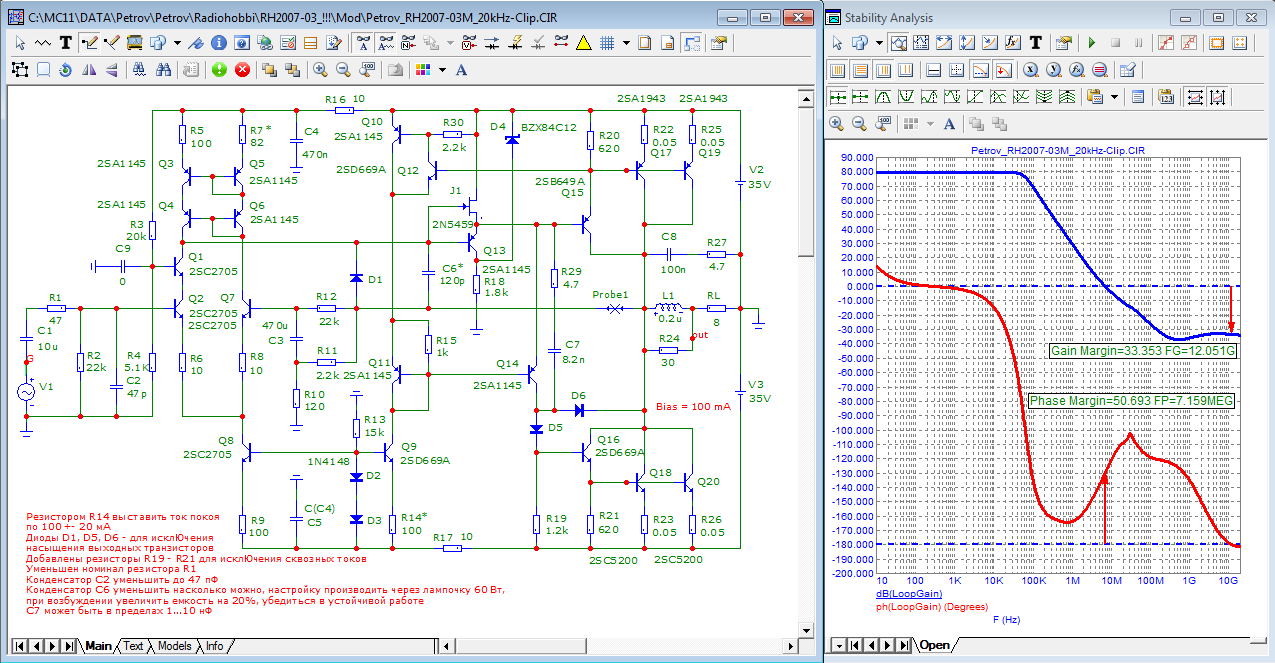Switch to the Models tab
The height and width of the screenshot is (663, 1275).
tap(174, 646)
